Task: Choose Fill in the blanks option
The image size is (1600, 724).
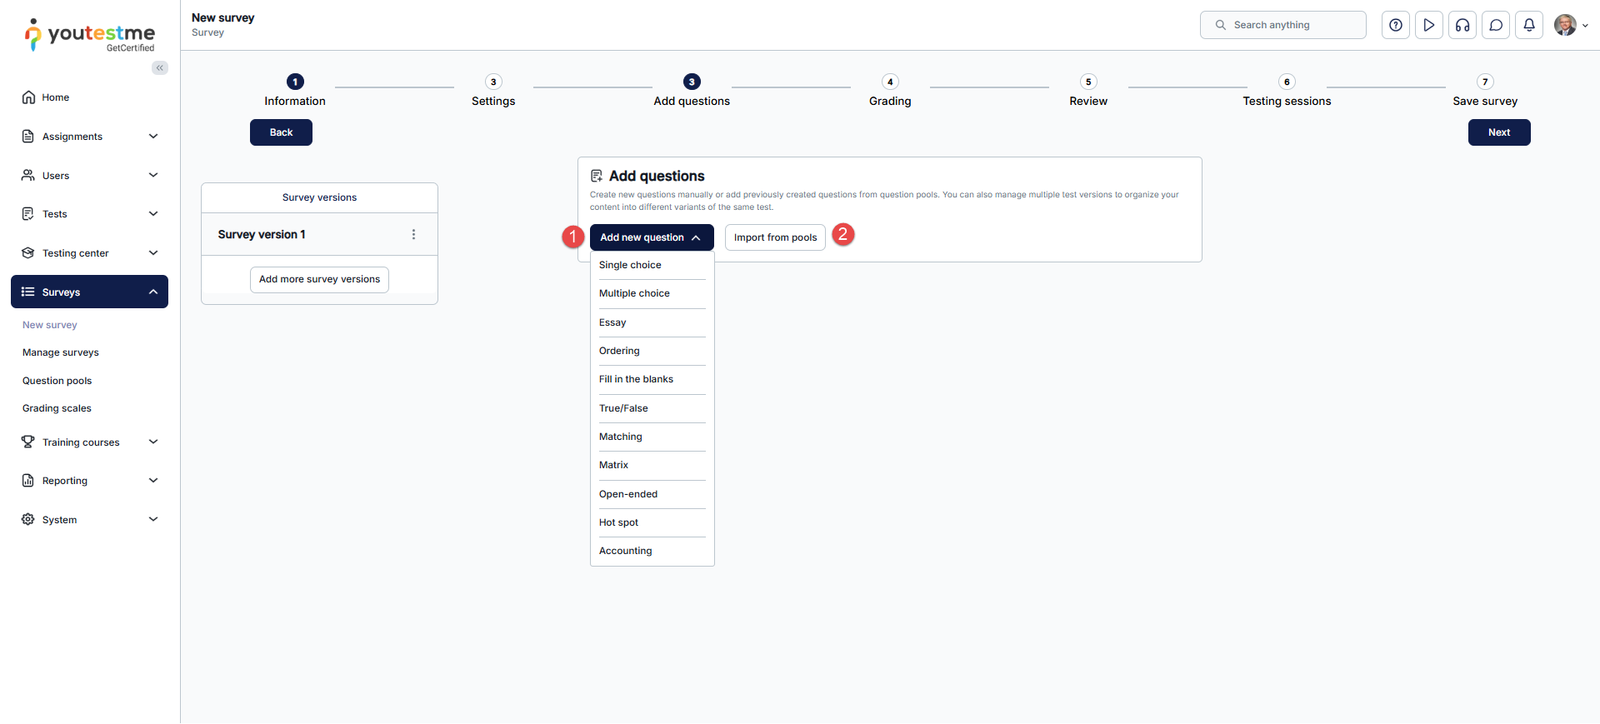Action: point(636,380)
